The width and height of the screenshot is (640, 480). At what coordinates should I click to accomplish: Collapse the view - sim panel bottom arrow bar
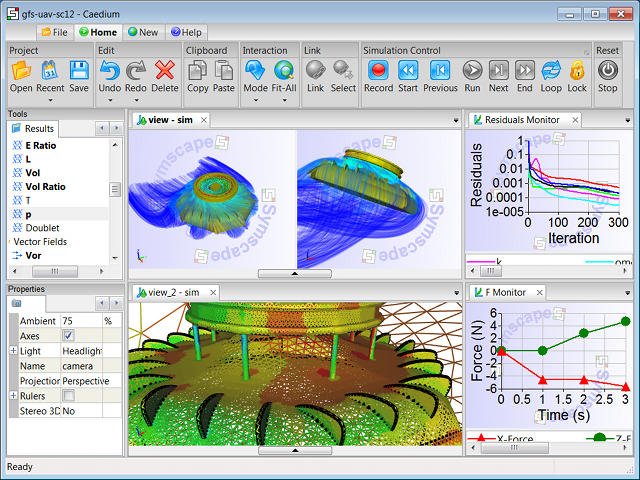point(295,273)
